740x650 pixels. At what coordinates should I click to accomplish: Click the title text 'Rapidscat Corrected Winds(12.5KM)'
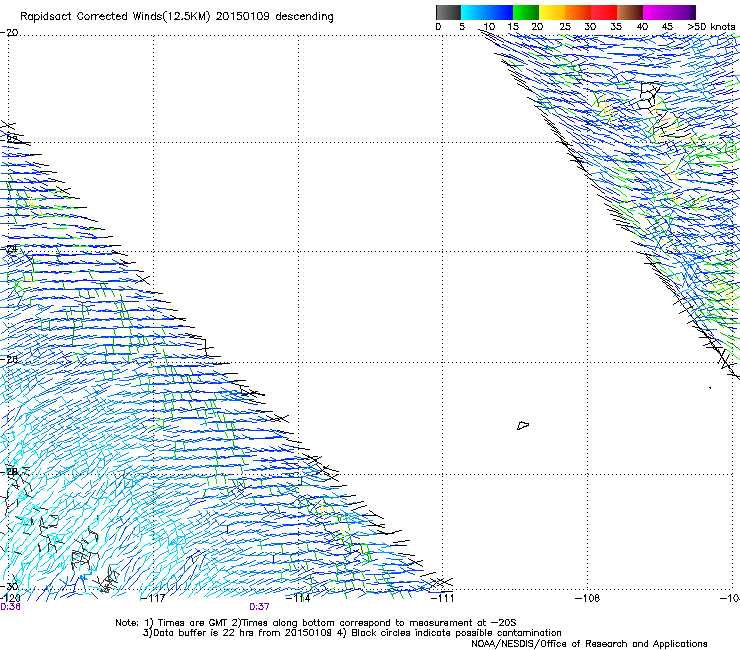pyautogui.click(x=115, y=17)
